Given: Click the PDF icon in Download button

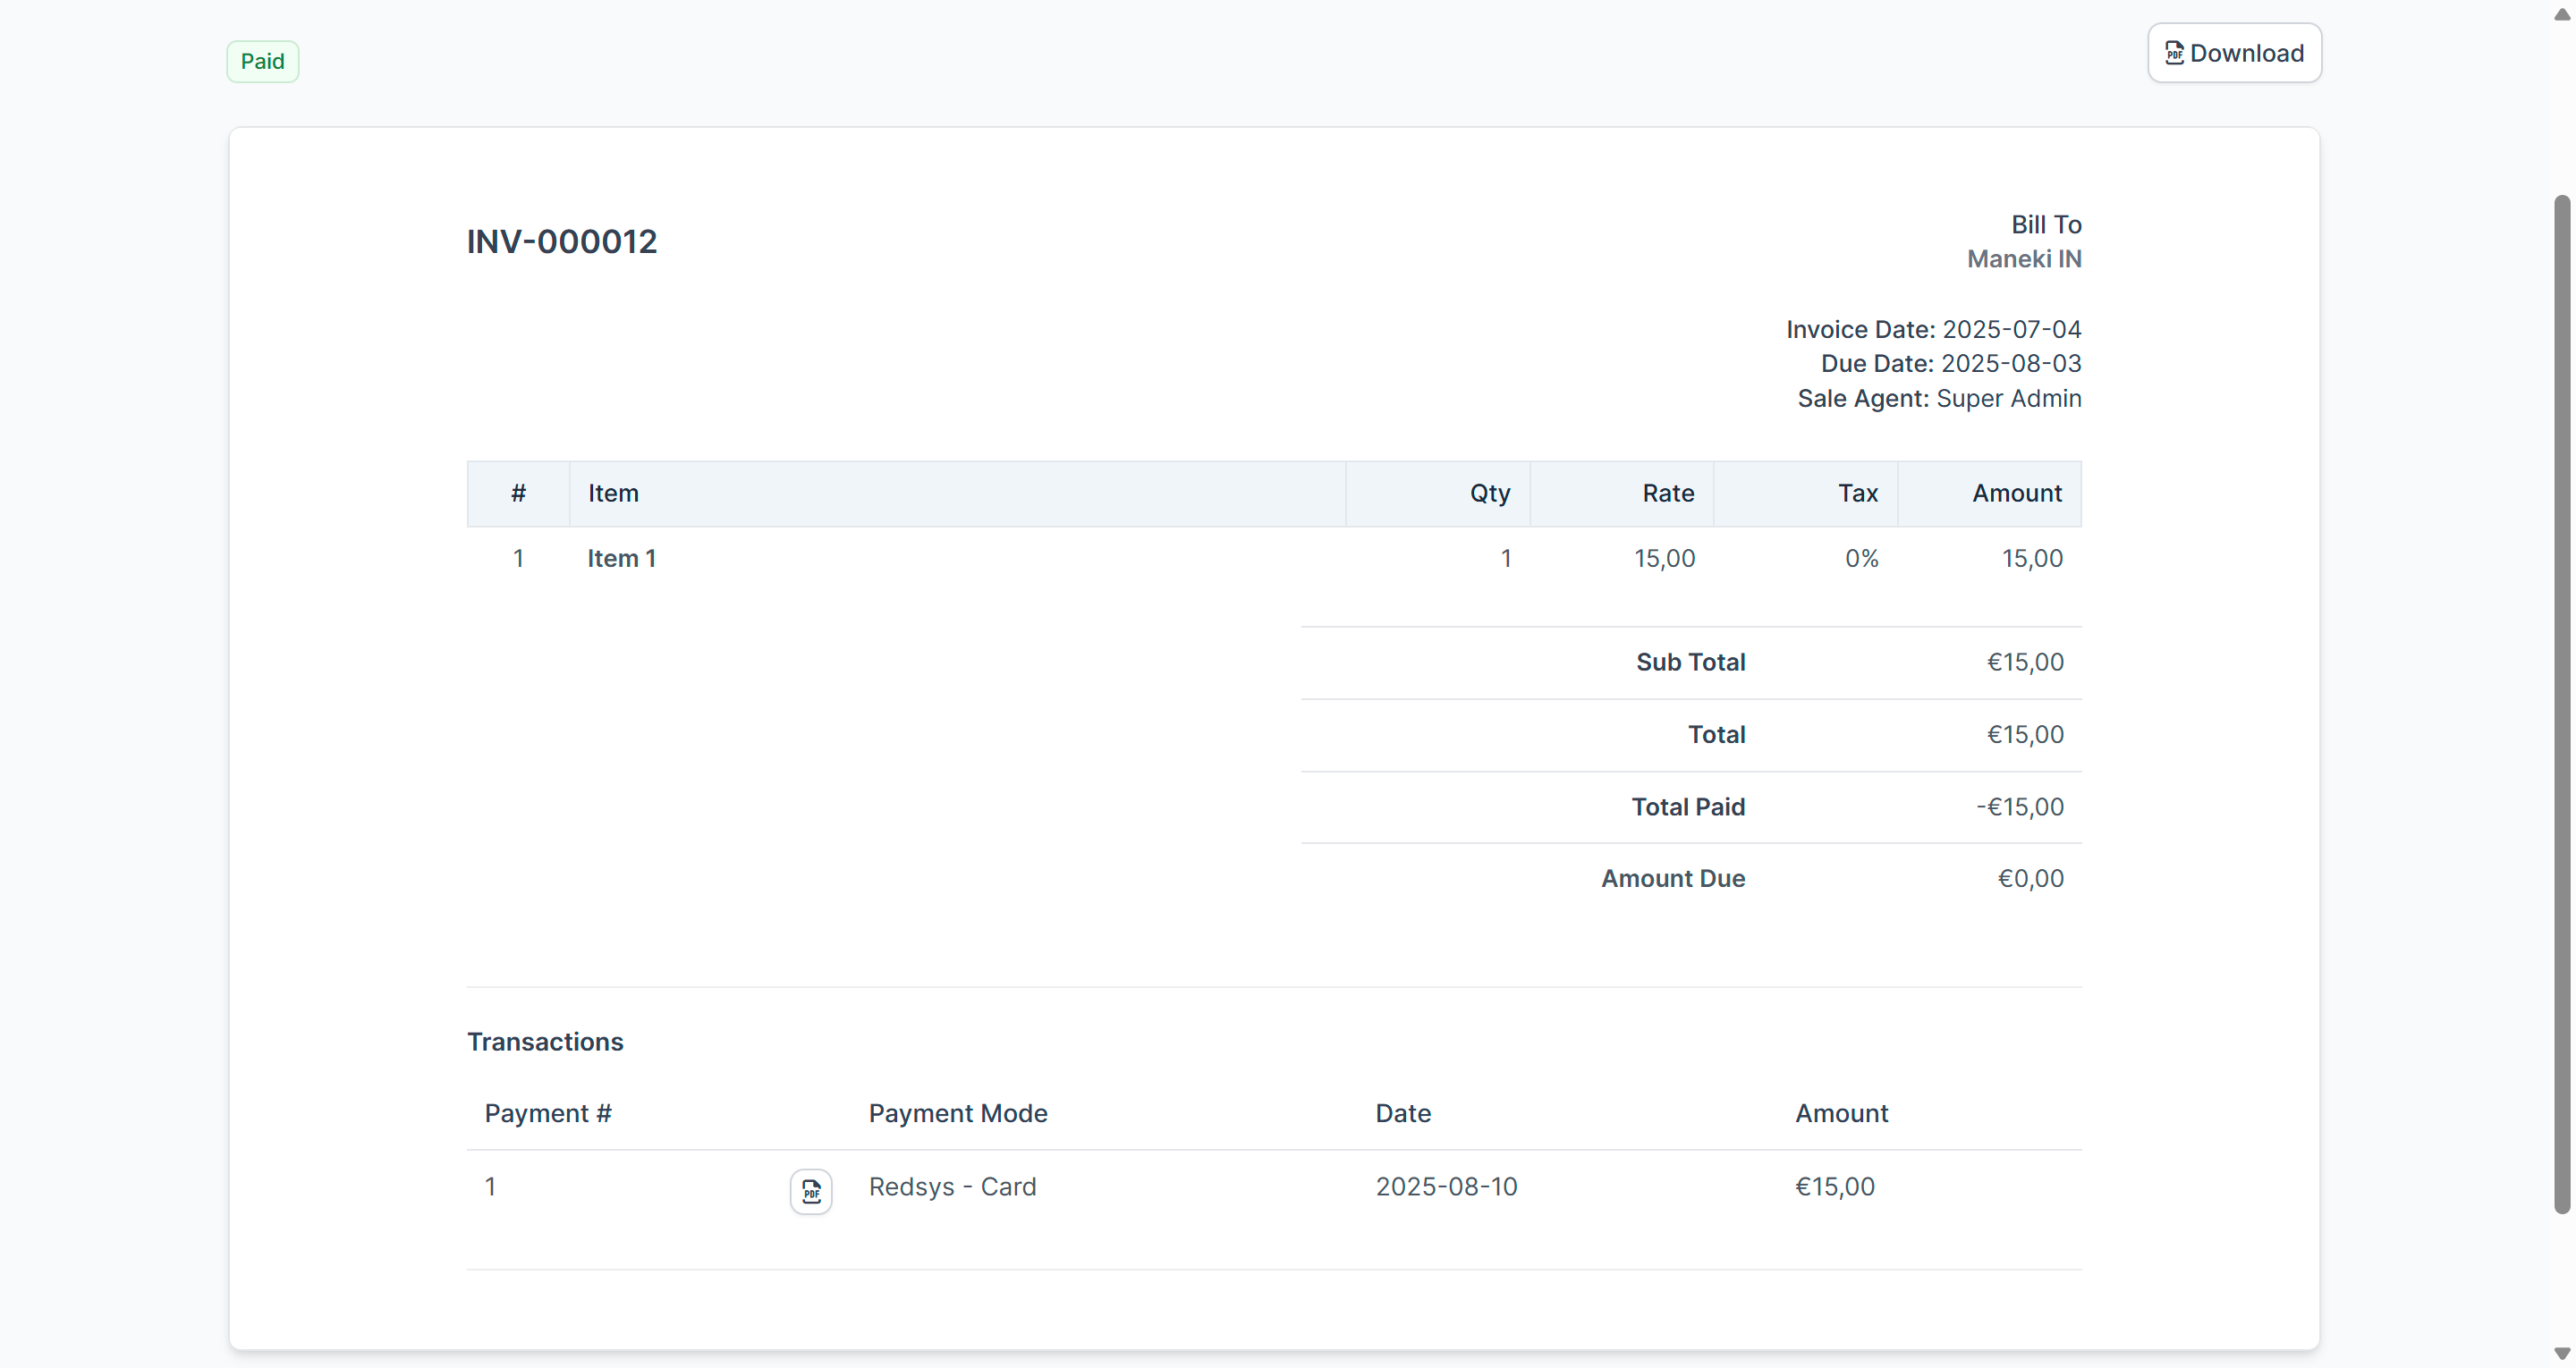Looking at the screenshot, I should pos(2174,53).
